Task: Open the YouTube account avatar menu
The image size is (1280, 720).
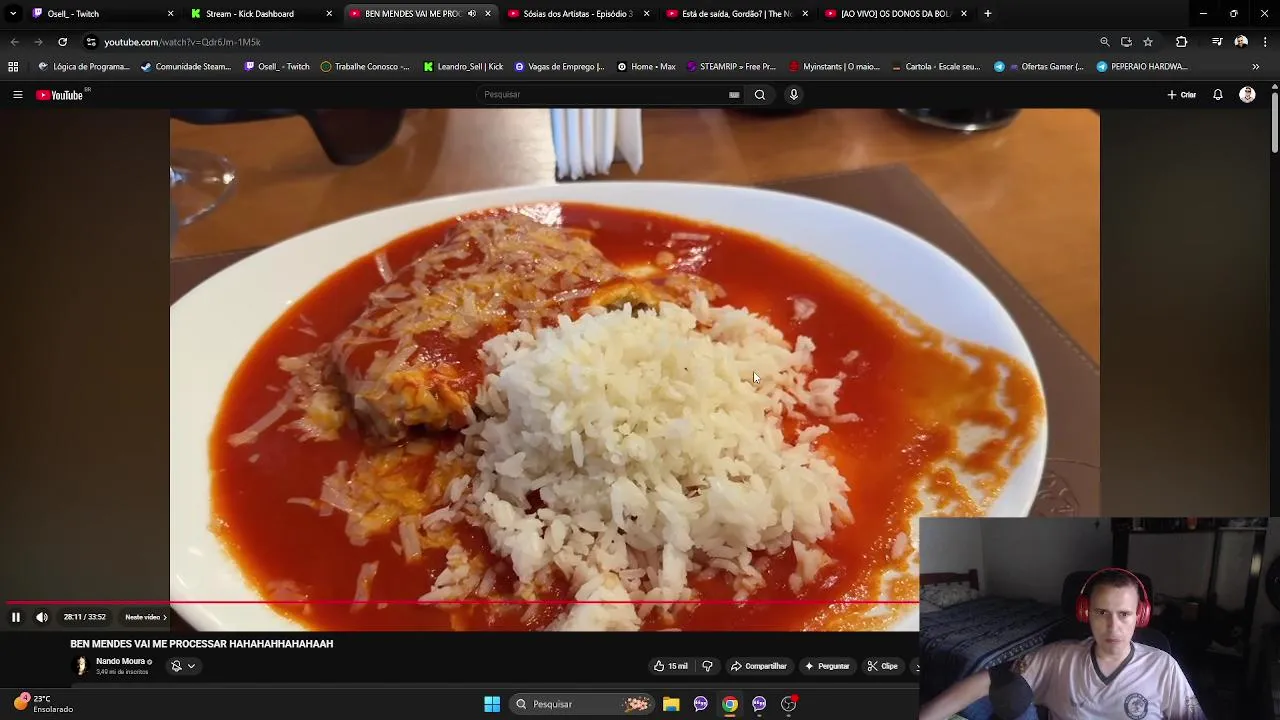Action: pyautogui.click(x=1247, y=95)
